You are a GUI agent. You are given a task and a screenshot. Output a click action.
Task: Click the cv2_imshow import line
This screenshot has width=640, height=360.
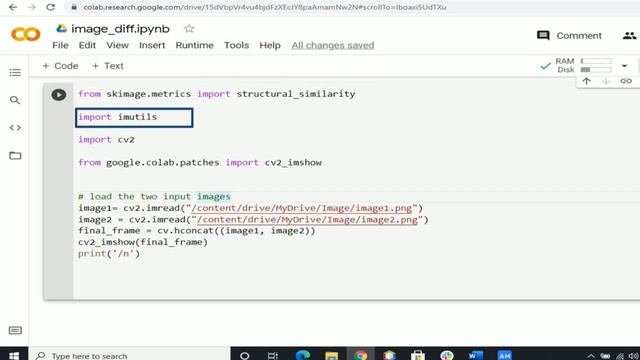click(200, 162)
